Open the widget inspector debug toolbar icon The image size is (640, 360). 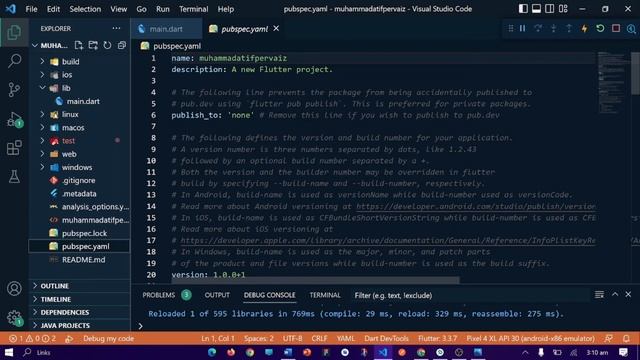631,28
